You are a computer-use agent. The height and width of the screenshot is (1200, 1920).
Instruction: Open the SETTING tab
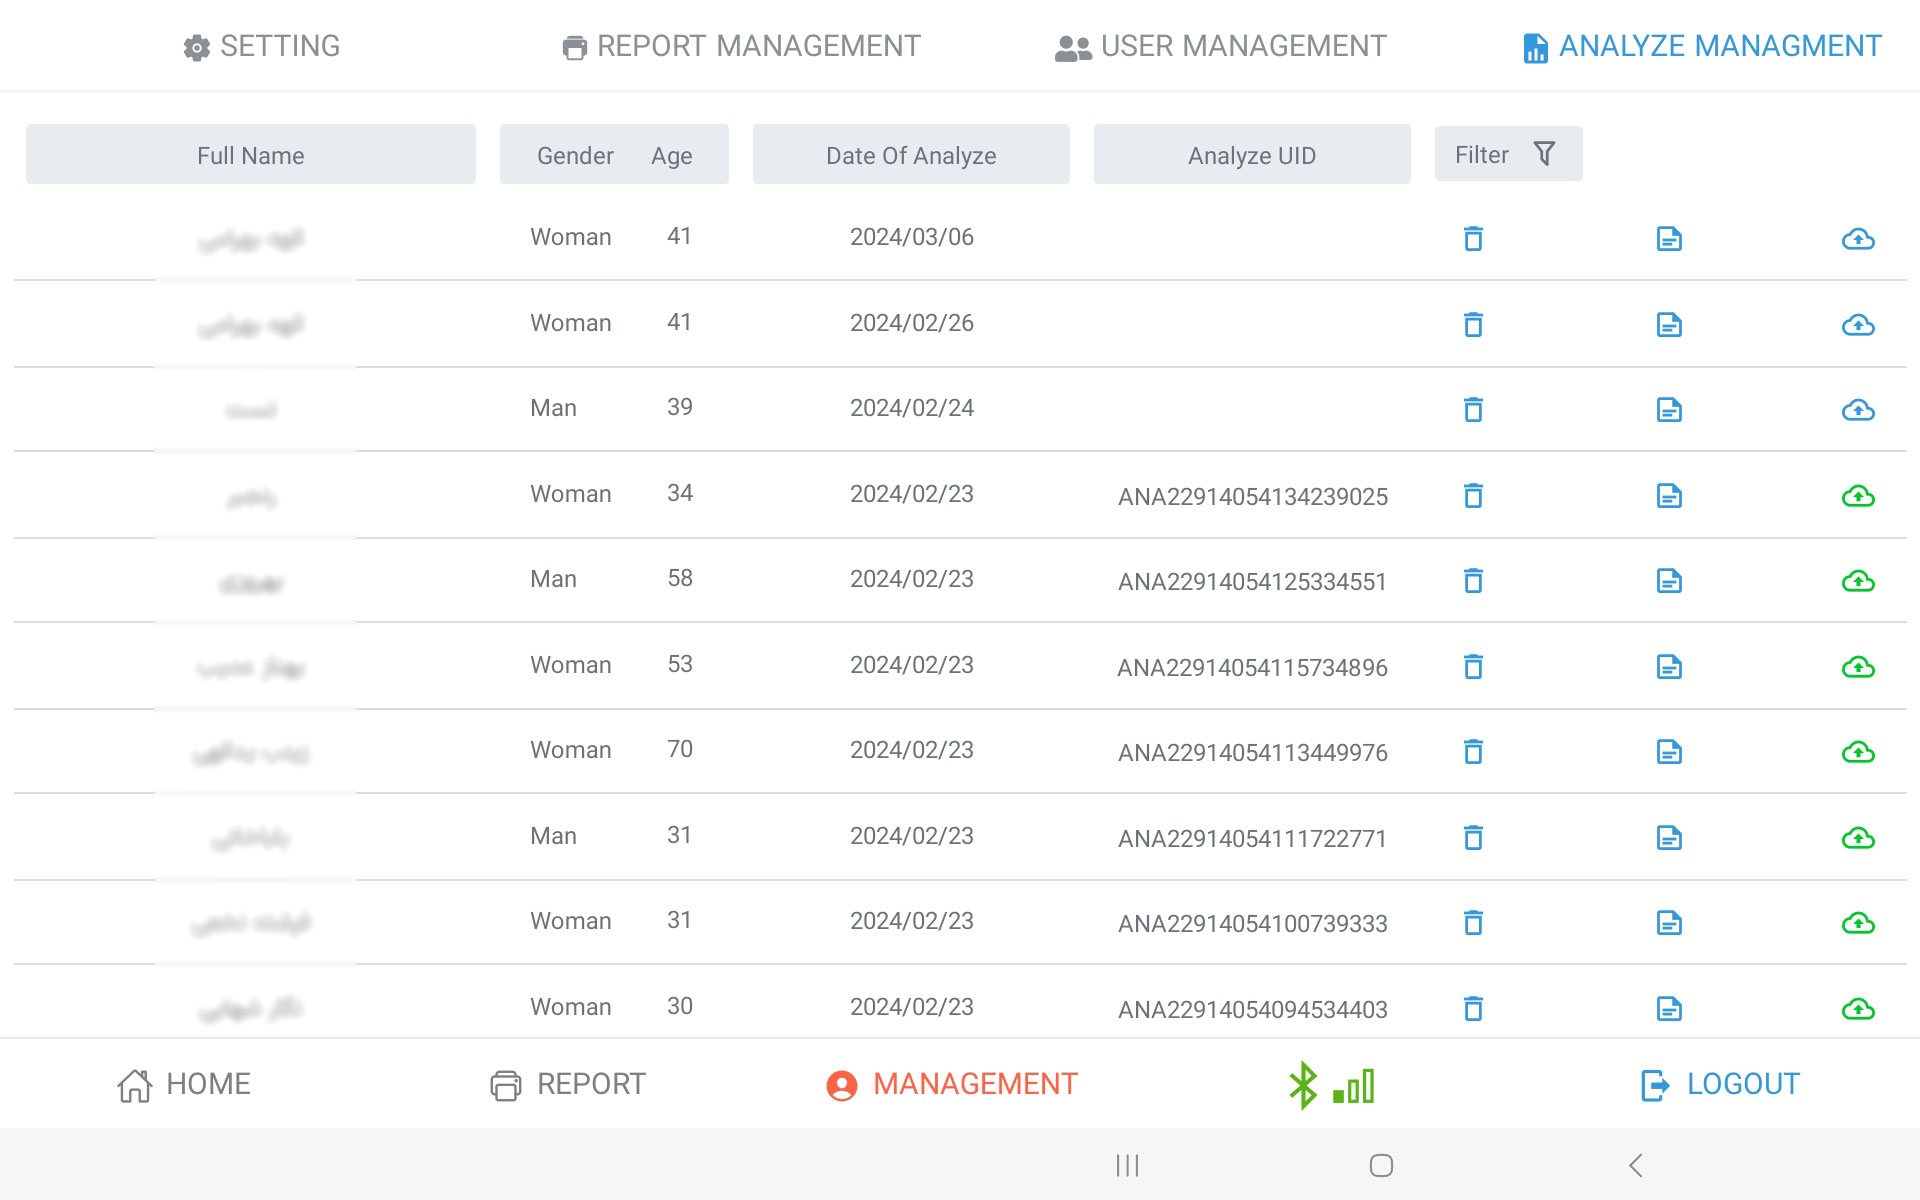(x=261, y=45)
